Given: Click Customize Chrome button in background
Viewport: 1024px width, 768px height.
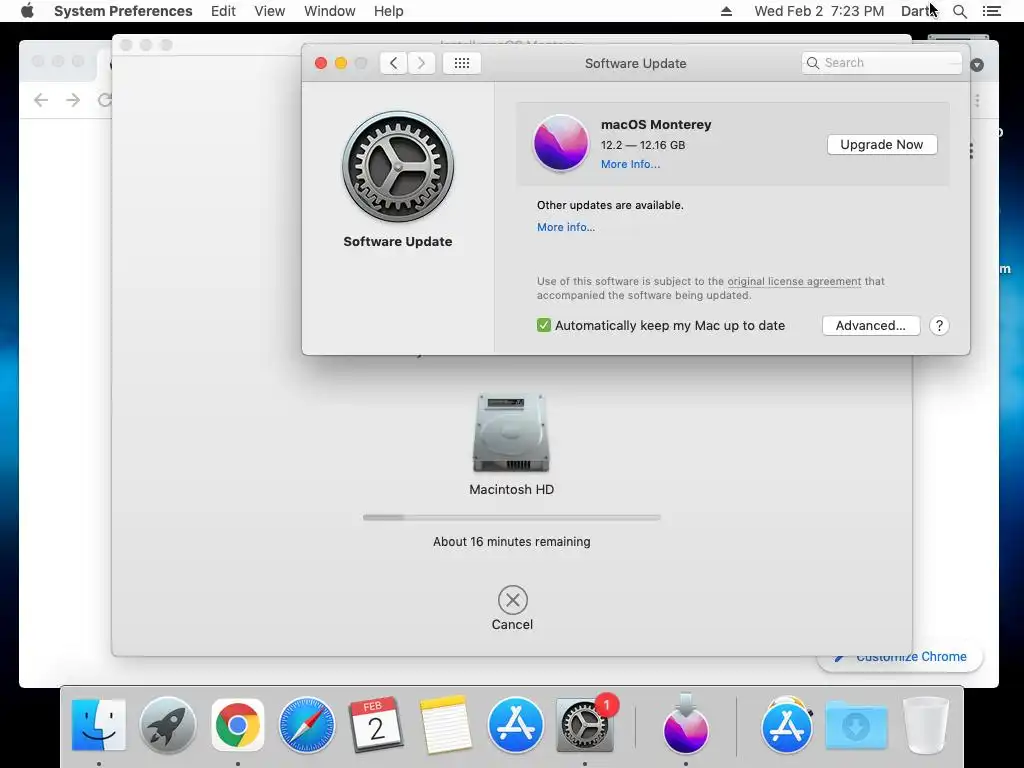Looking at the screenshot, I should click(900, 656).
